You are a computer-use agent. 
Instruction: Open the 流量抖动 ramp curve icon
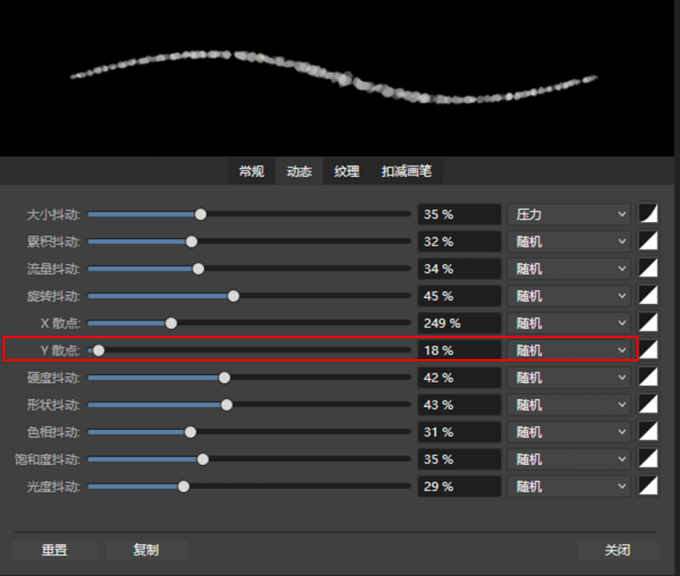[x=649, y=268]
